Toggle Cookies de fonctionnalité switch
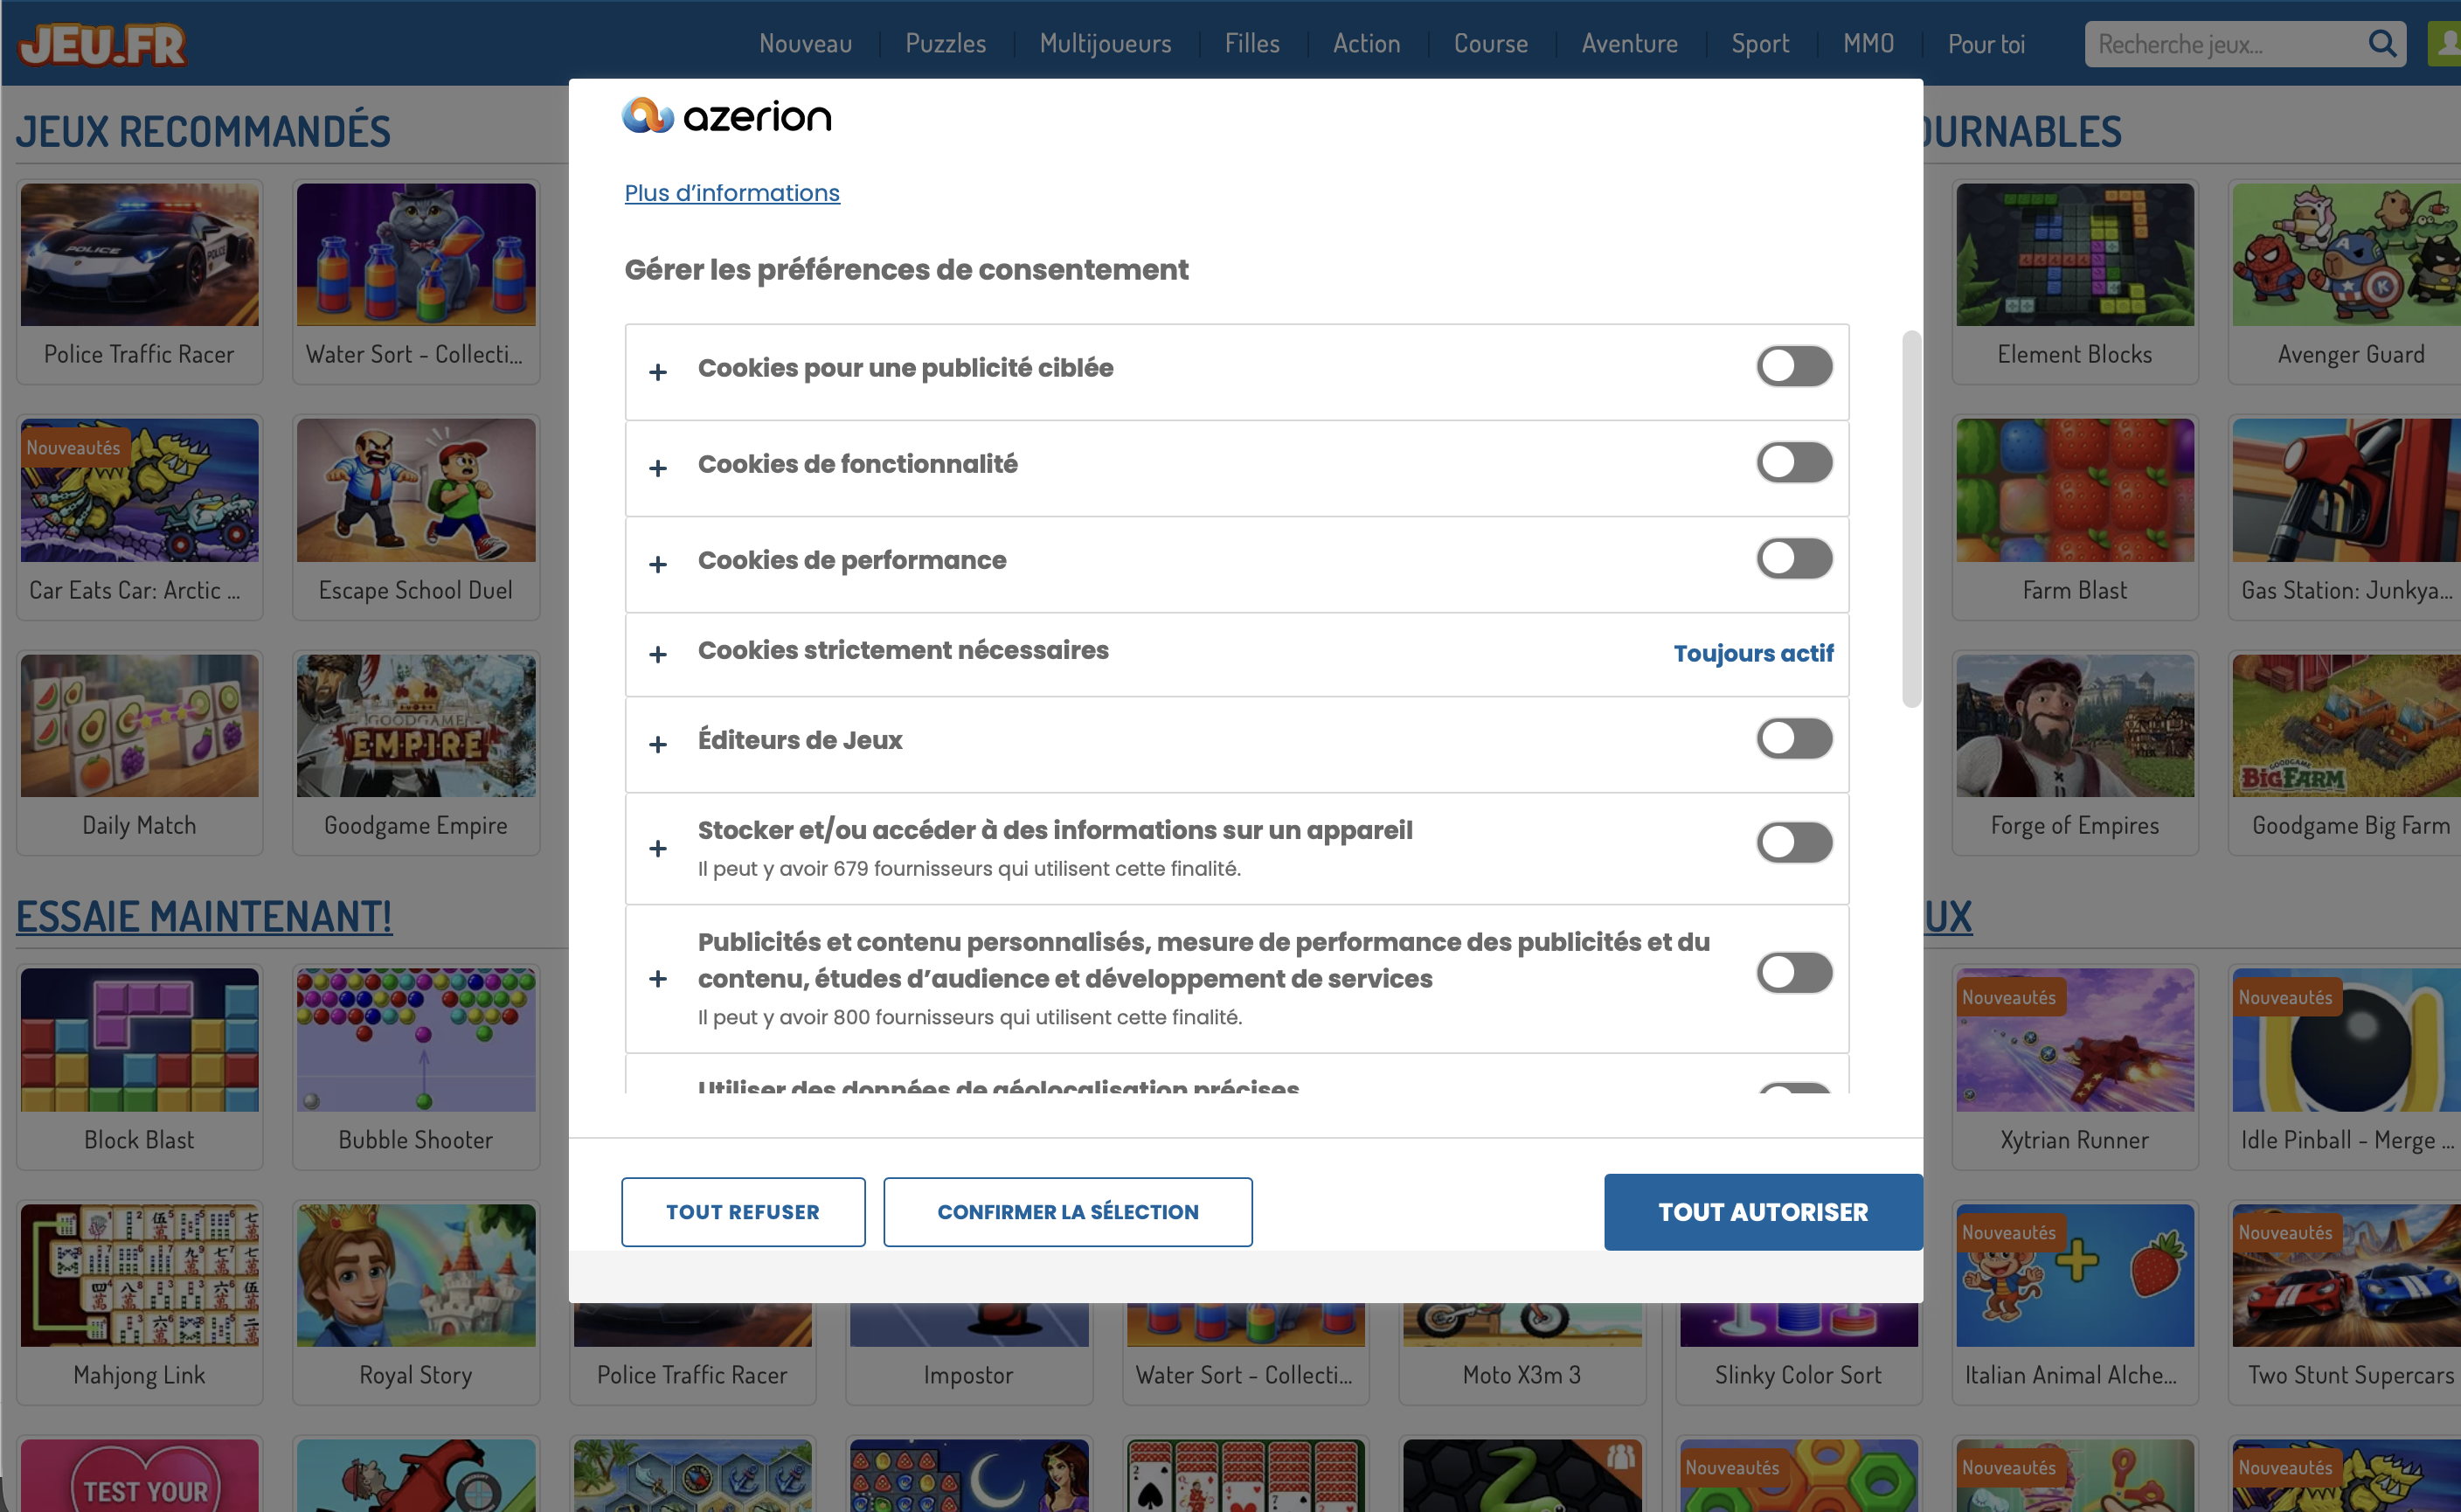 1795,463
